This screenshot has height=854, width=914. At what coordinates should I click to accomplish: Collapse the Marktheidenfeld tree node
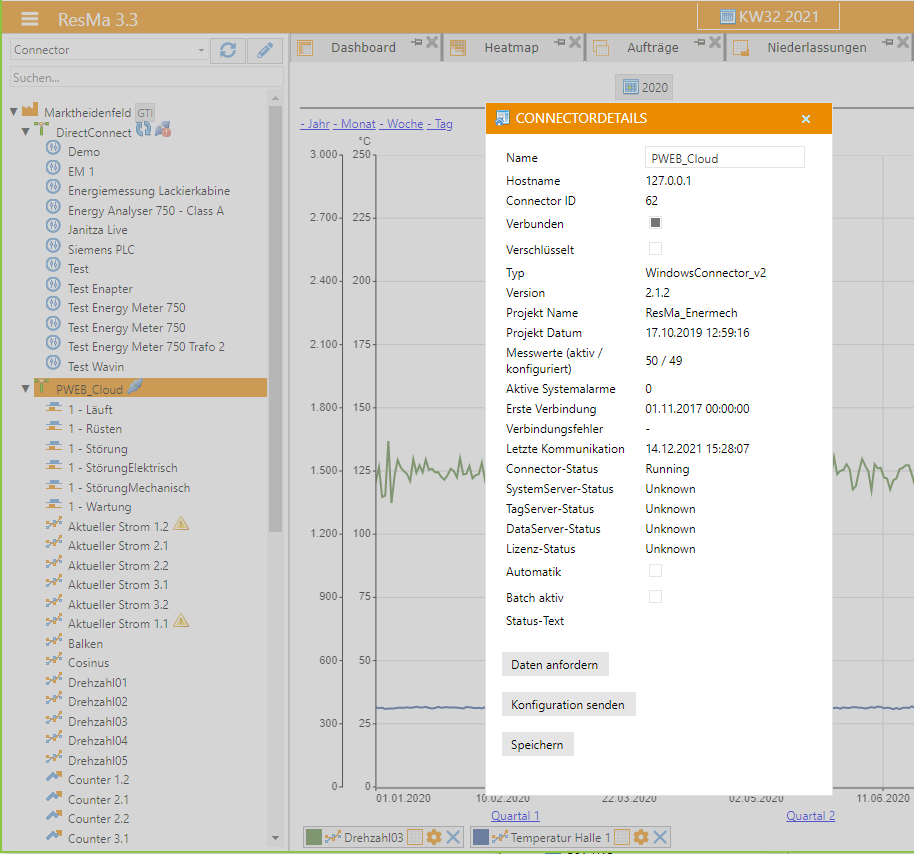click(14, 111)
